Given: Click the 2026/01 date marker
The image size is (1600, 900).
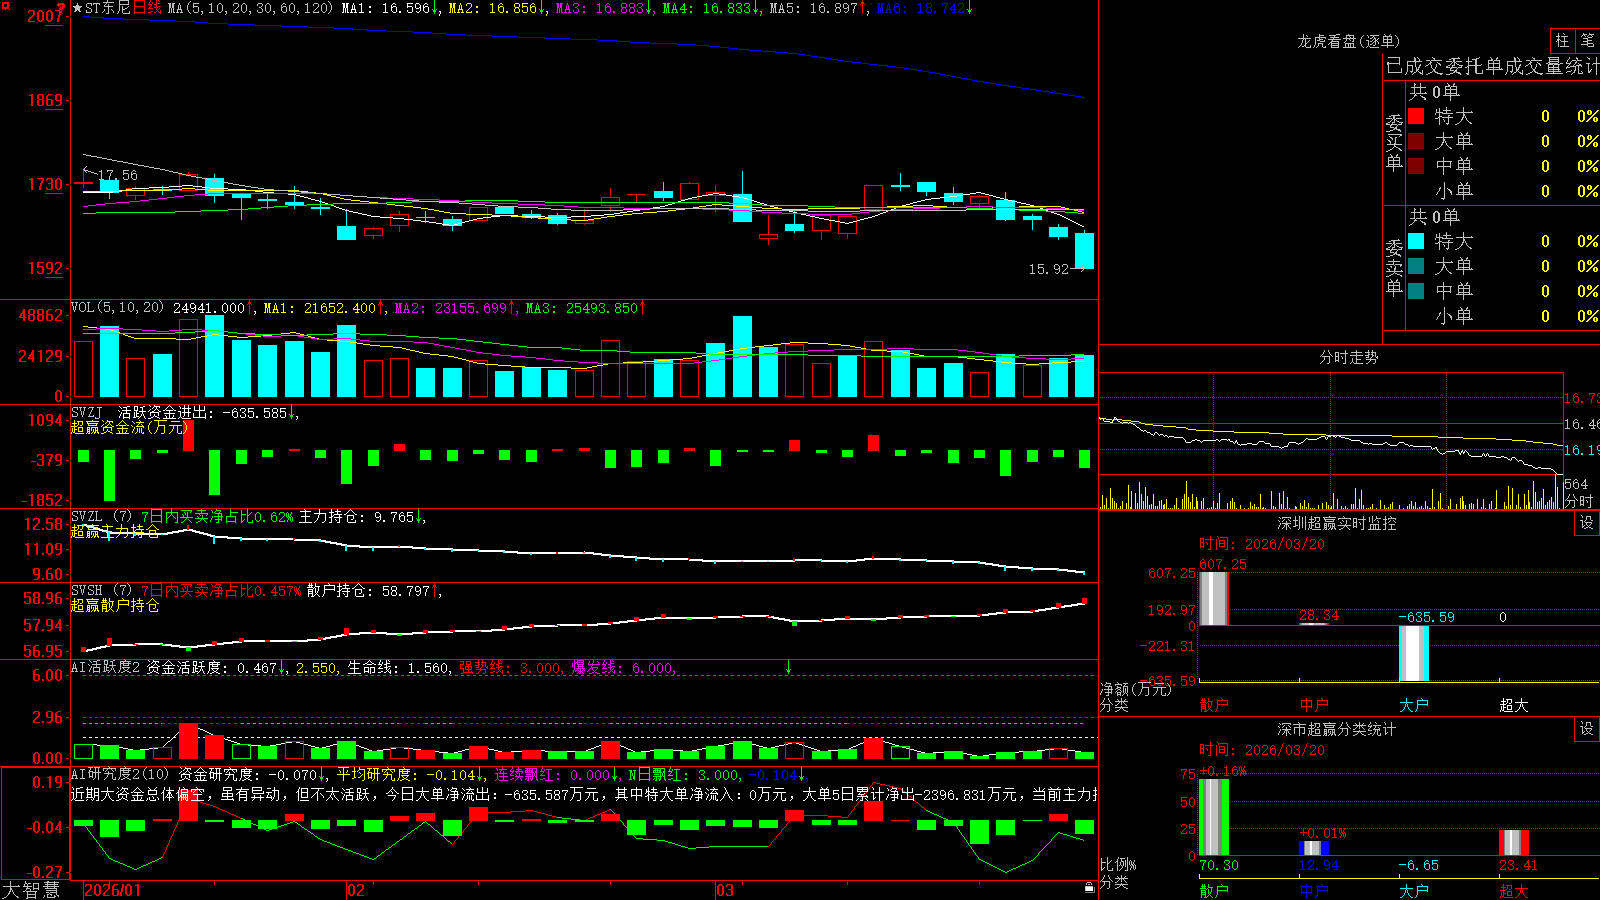Looking at the screenshot, I should 113,890.
